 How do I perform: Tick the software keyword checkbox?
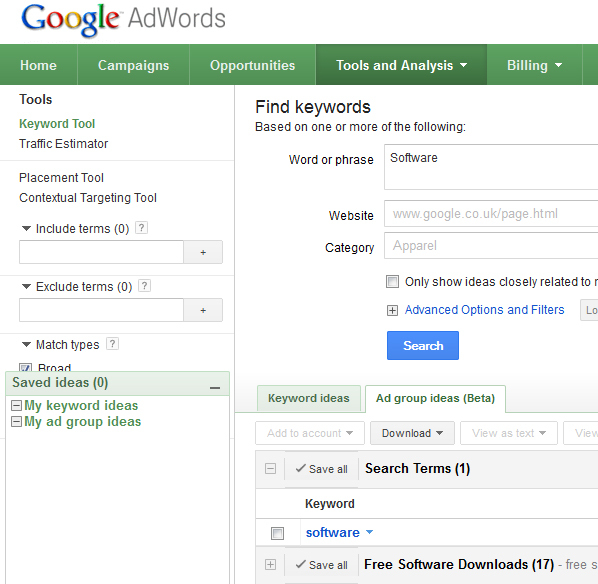[277, 533]
